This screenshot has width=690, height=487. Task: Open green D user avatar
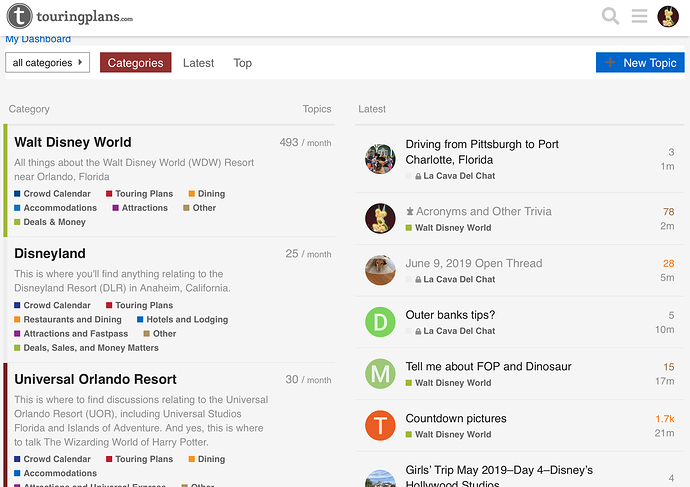[380, 322]
